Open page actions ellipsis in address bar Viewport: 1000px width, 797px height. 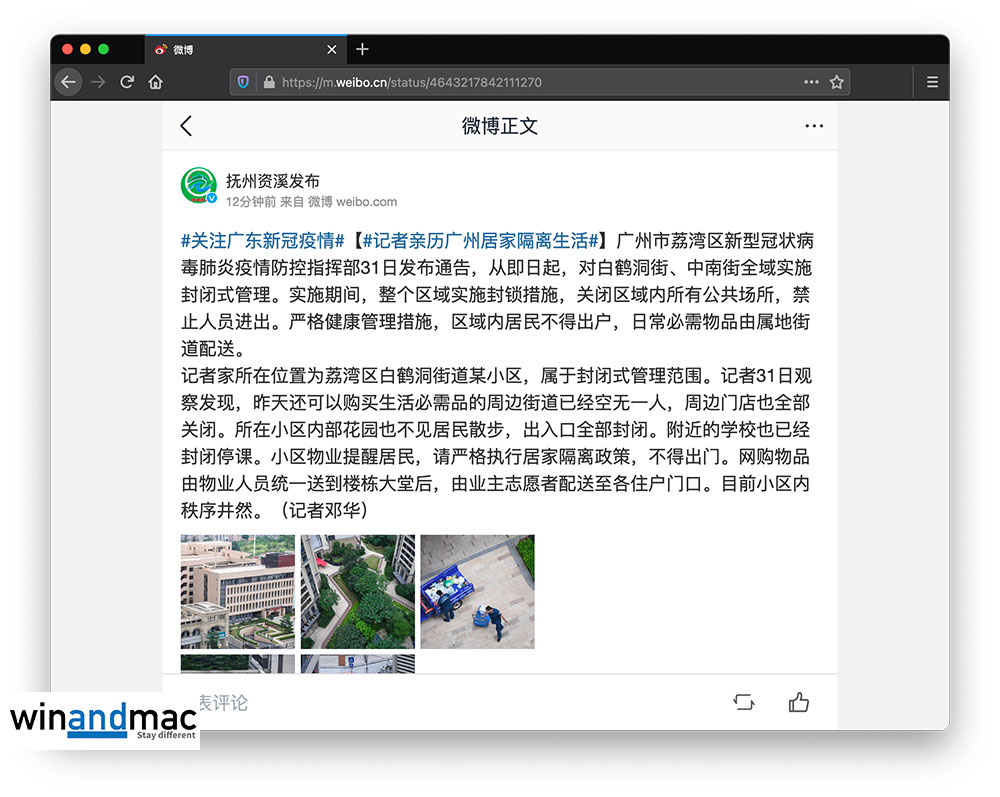click(811, 82)
